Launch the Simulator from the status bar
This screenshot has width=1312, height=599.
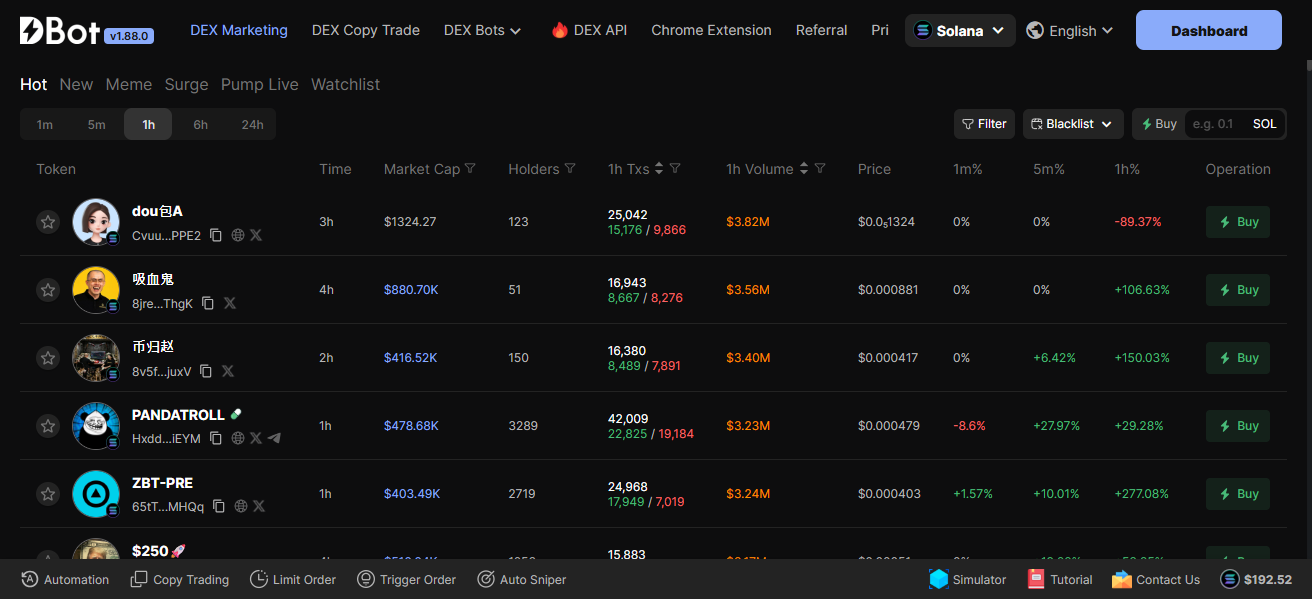[x=966, y=579]
